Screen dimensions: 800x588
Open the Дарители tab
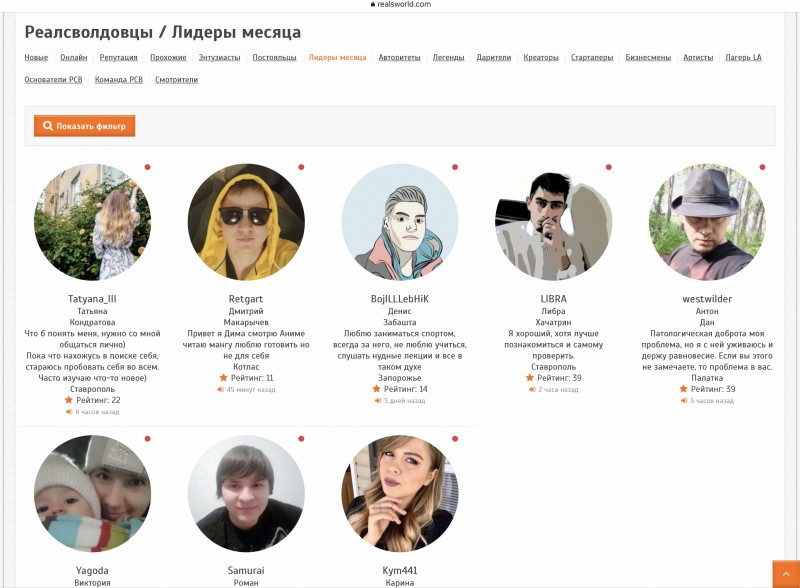pyautogui.click(x=494, y=57)
